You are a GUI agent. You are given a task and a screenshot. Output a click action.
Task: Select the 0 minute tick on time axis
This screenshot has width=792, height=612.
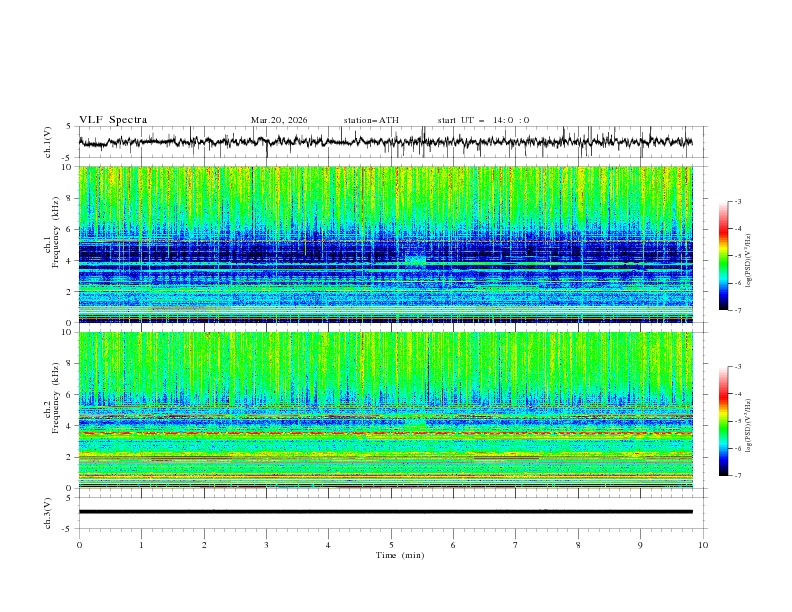pyautogui.click(x=79, y=544)
